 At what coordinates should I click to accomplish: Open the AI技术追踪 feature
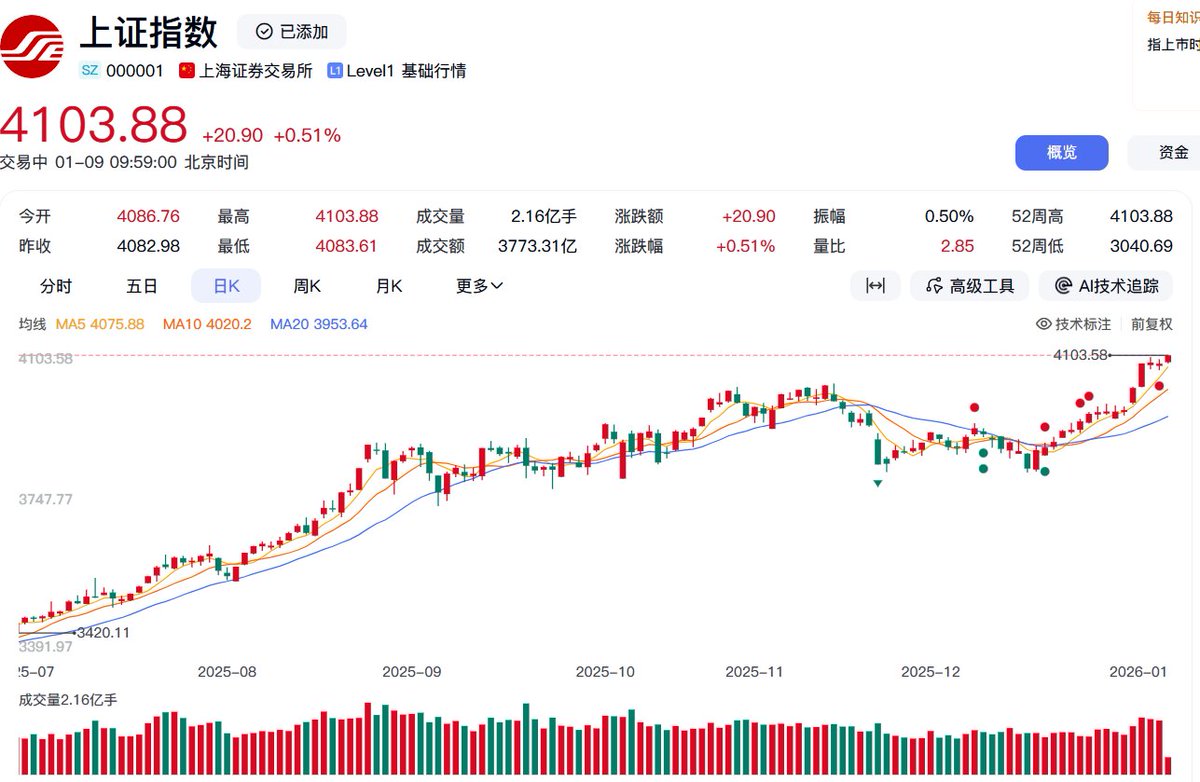[1106, 285]
